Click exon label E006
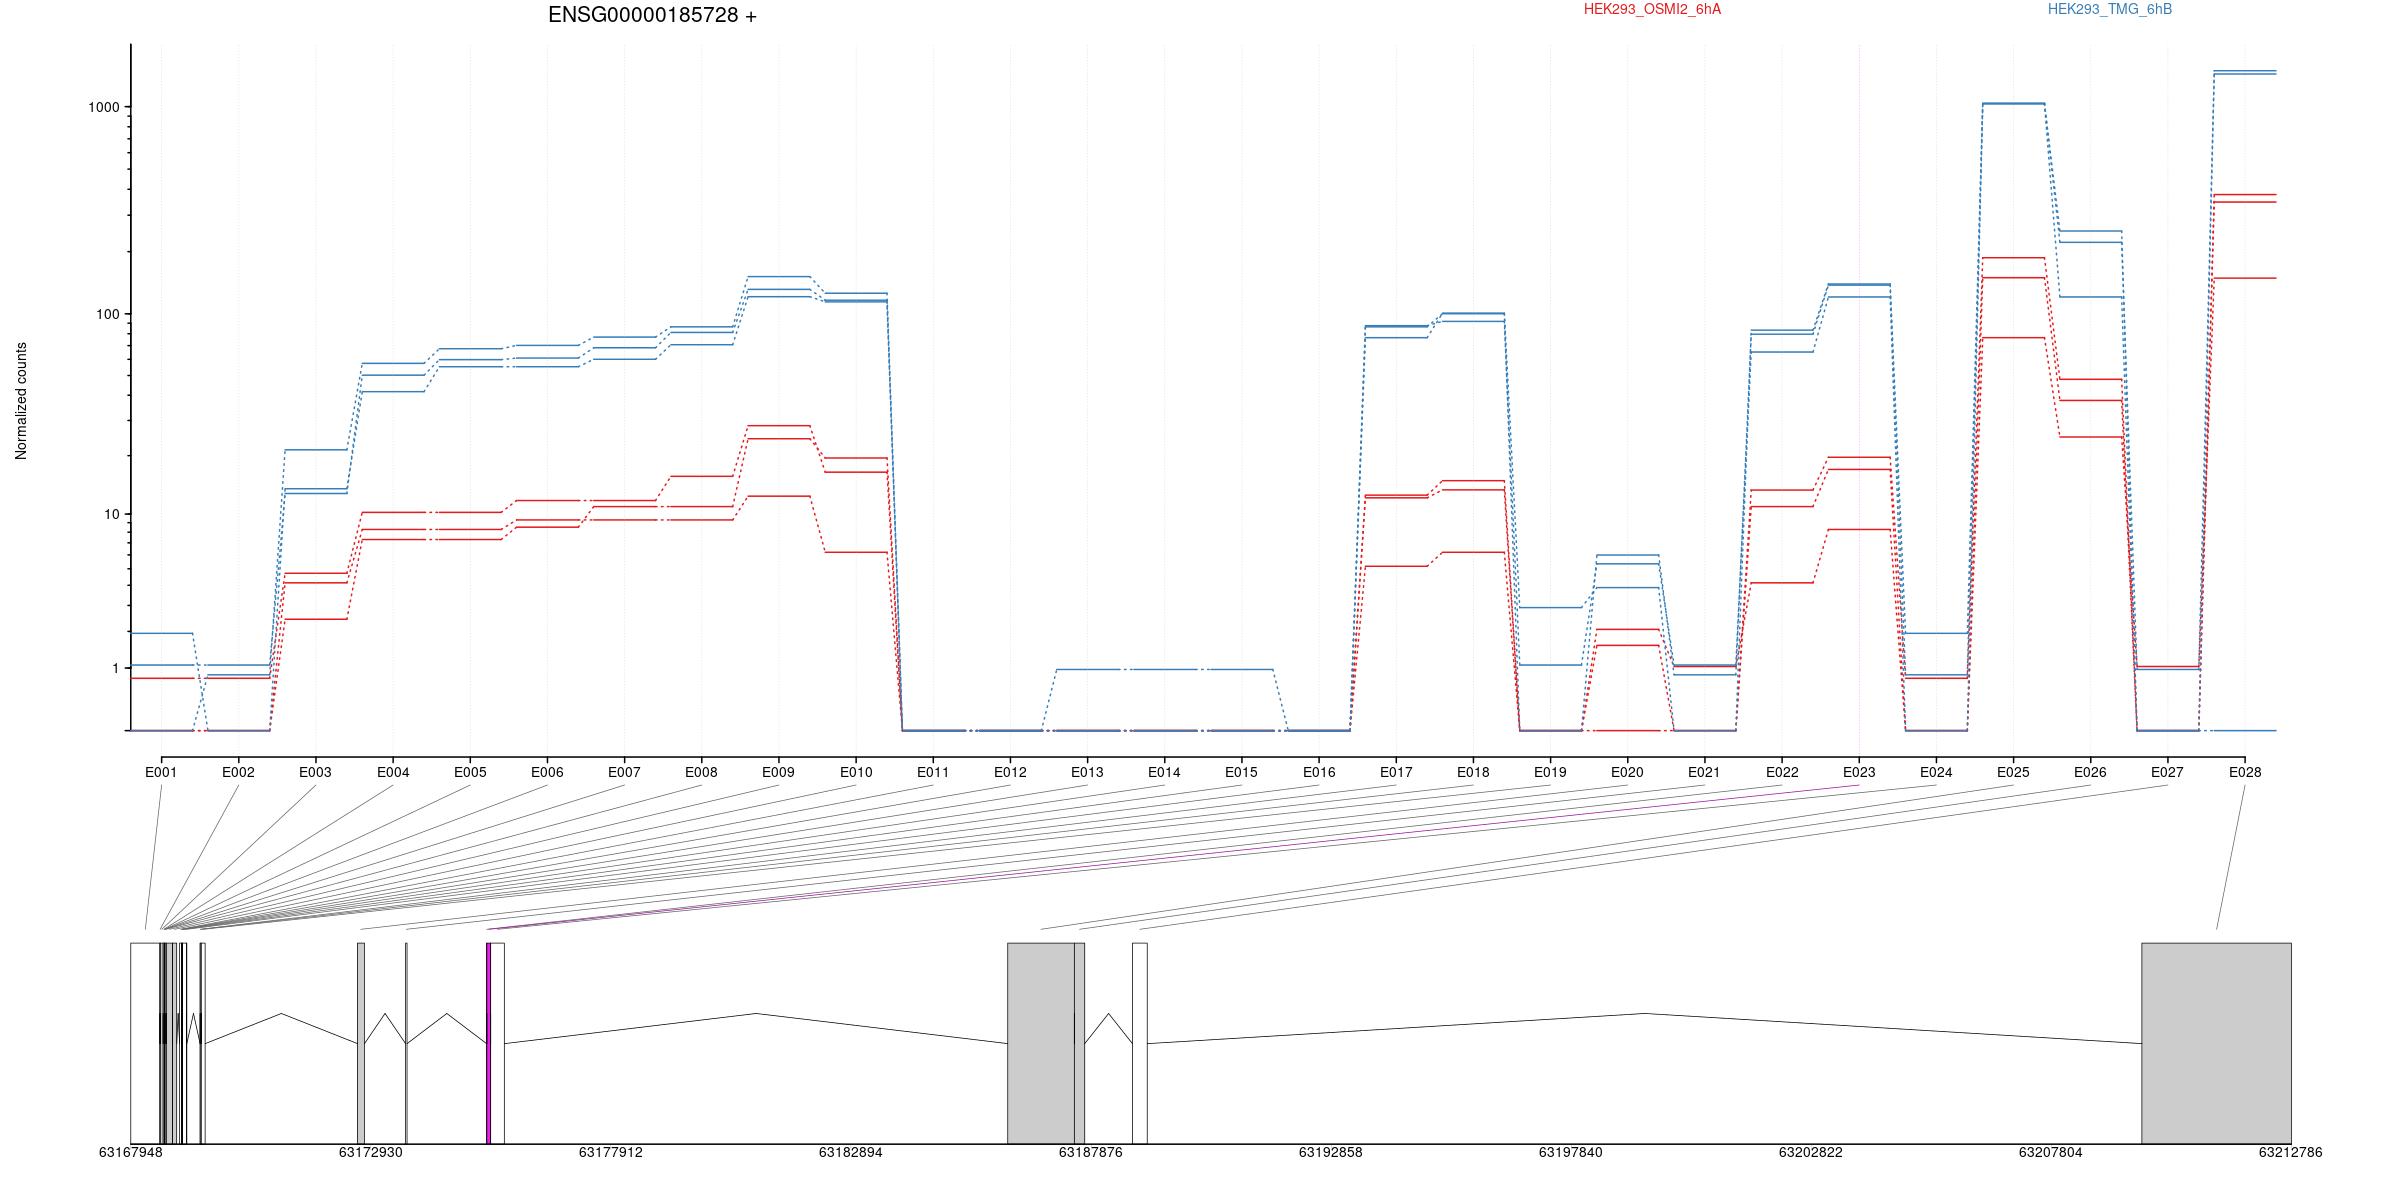2400x1200 pixels. [547, 772]
